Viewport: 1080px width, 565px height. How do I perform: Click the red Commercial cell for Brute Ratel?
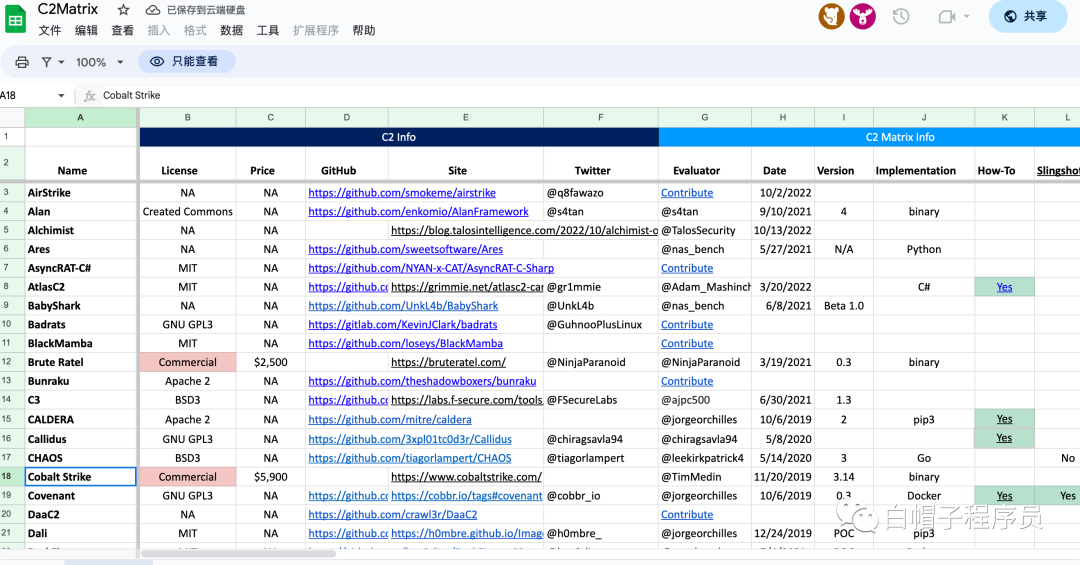187,362
